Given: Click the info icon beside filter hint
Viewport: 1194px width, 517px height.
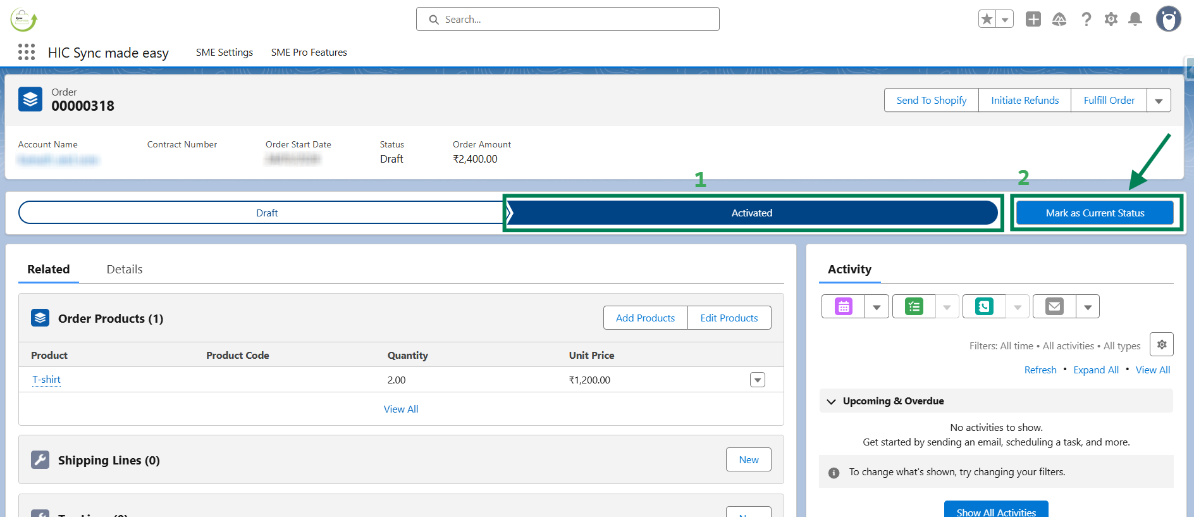Looking at the screenshot, I should point(835,472).
